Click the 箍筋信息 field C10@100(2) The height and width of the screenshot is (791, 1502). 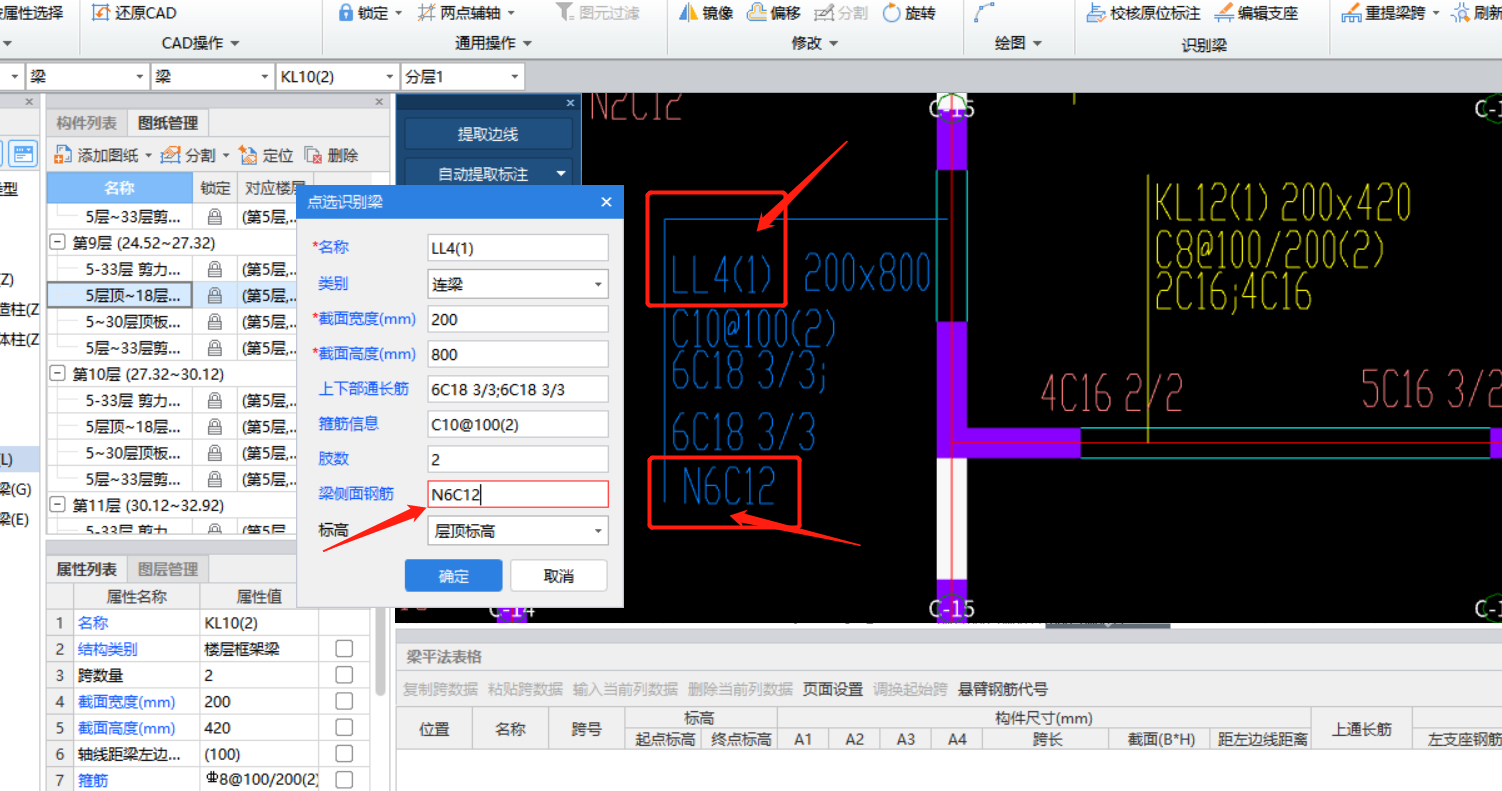point(518,424)
